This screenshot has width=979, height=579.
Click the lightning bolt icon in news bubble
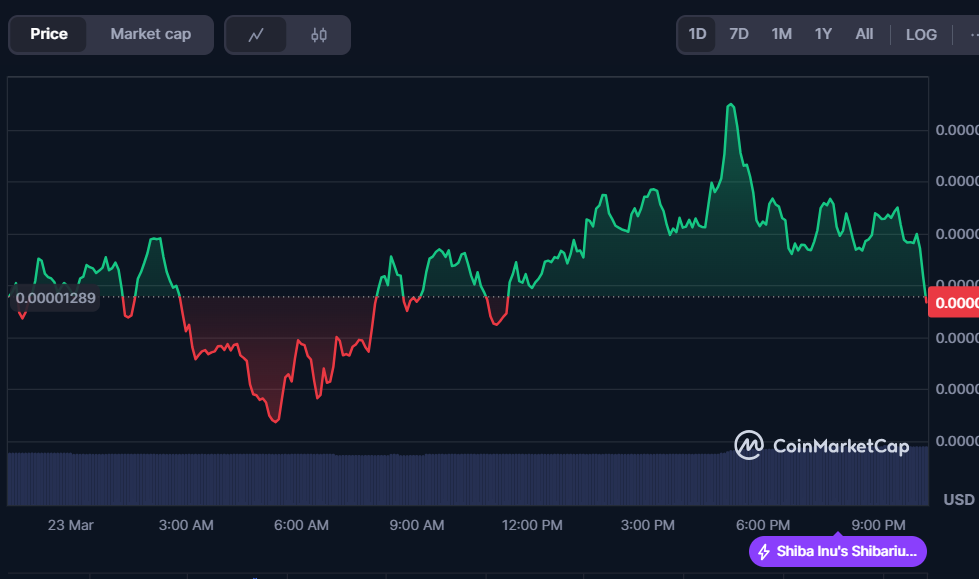[x=764, y=552]
